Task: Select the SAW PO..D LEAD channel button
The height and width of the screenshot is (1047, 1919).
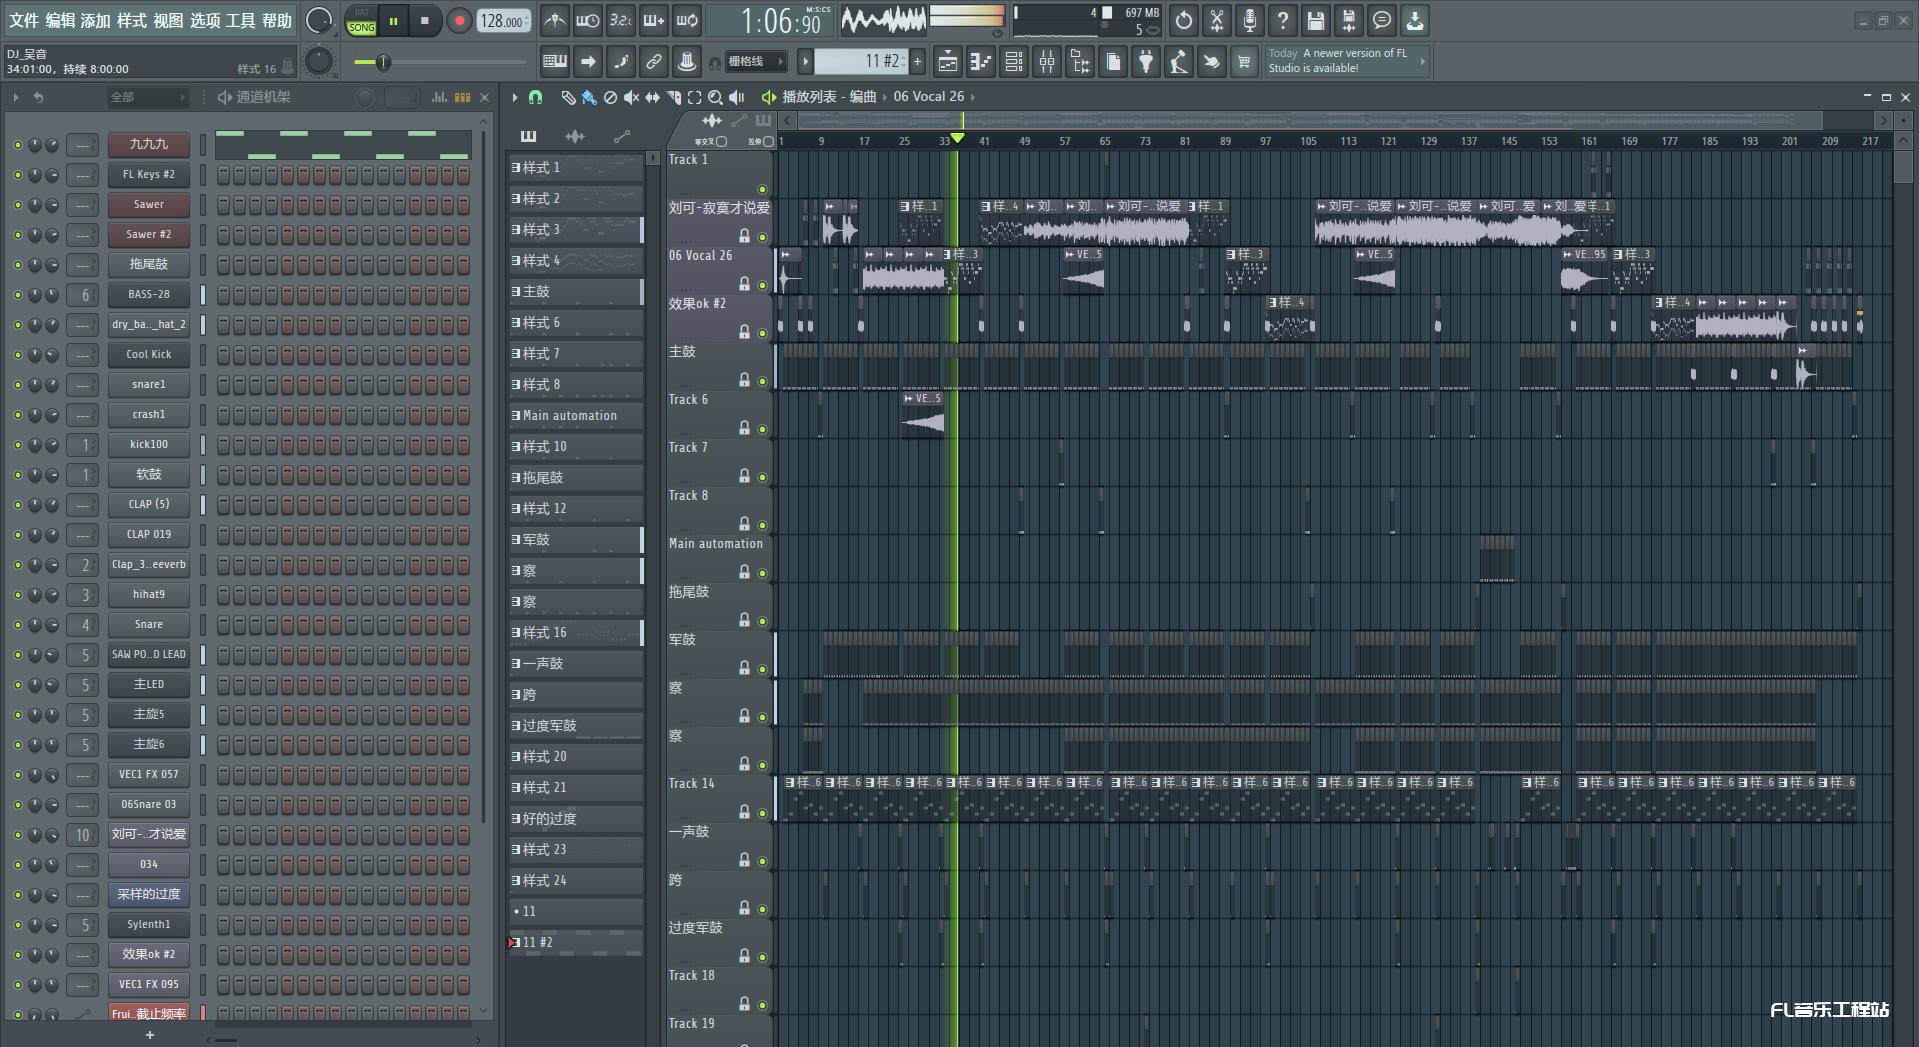Action: tap(148, 654)
